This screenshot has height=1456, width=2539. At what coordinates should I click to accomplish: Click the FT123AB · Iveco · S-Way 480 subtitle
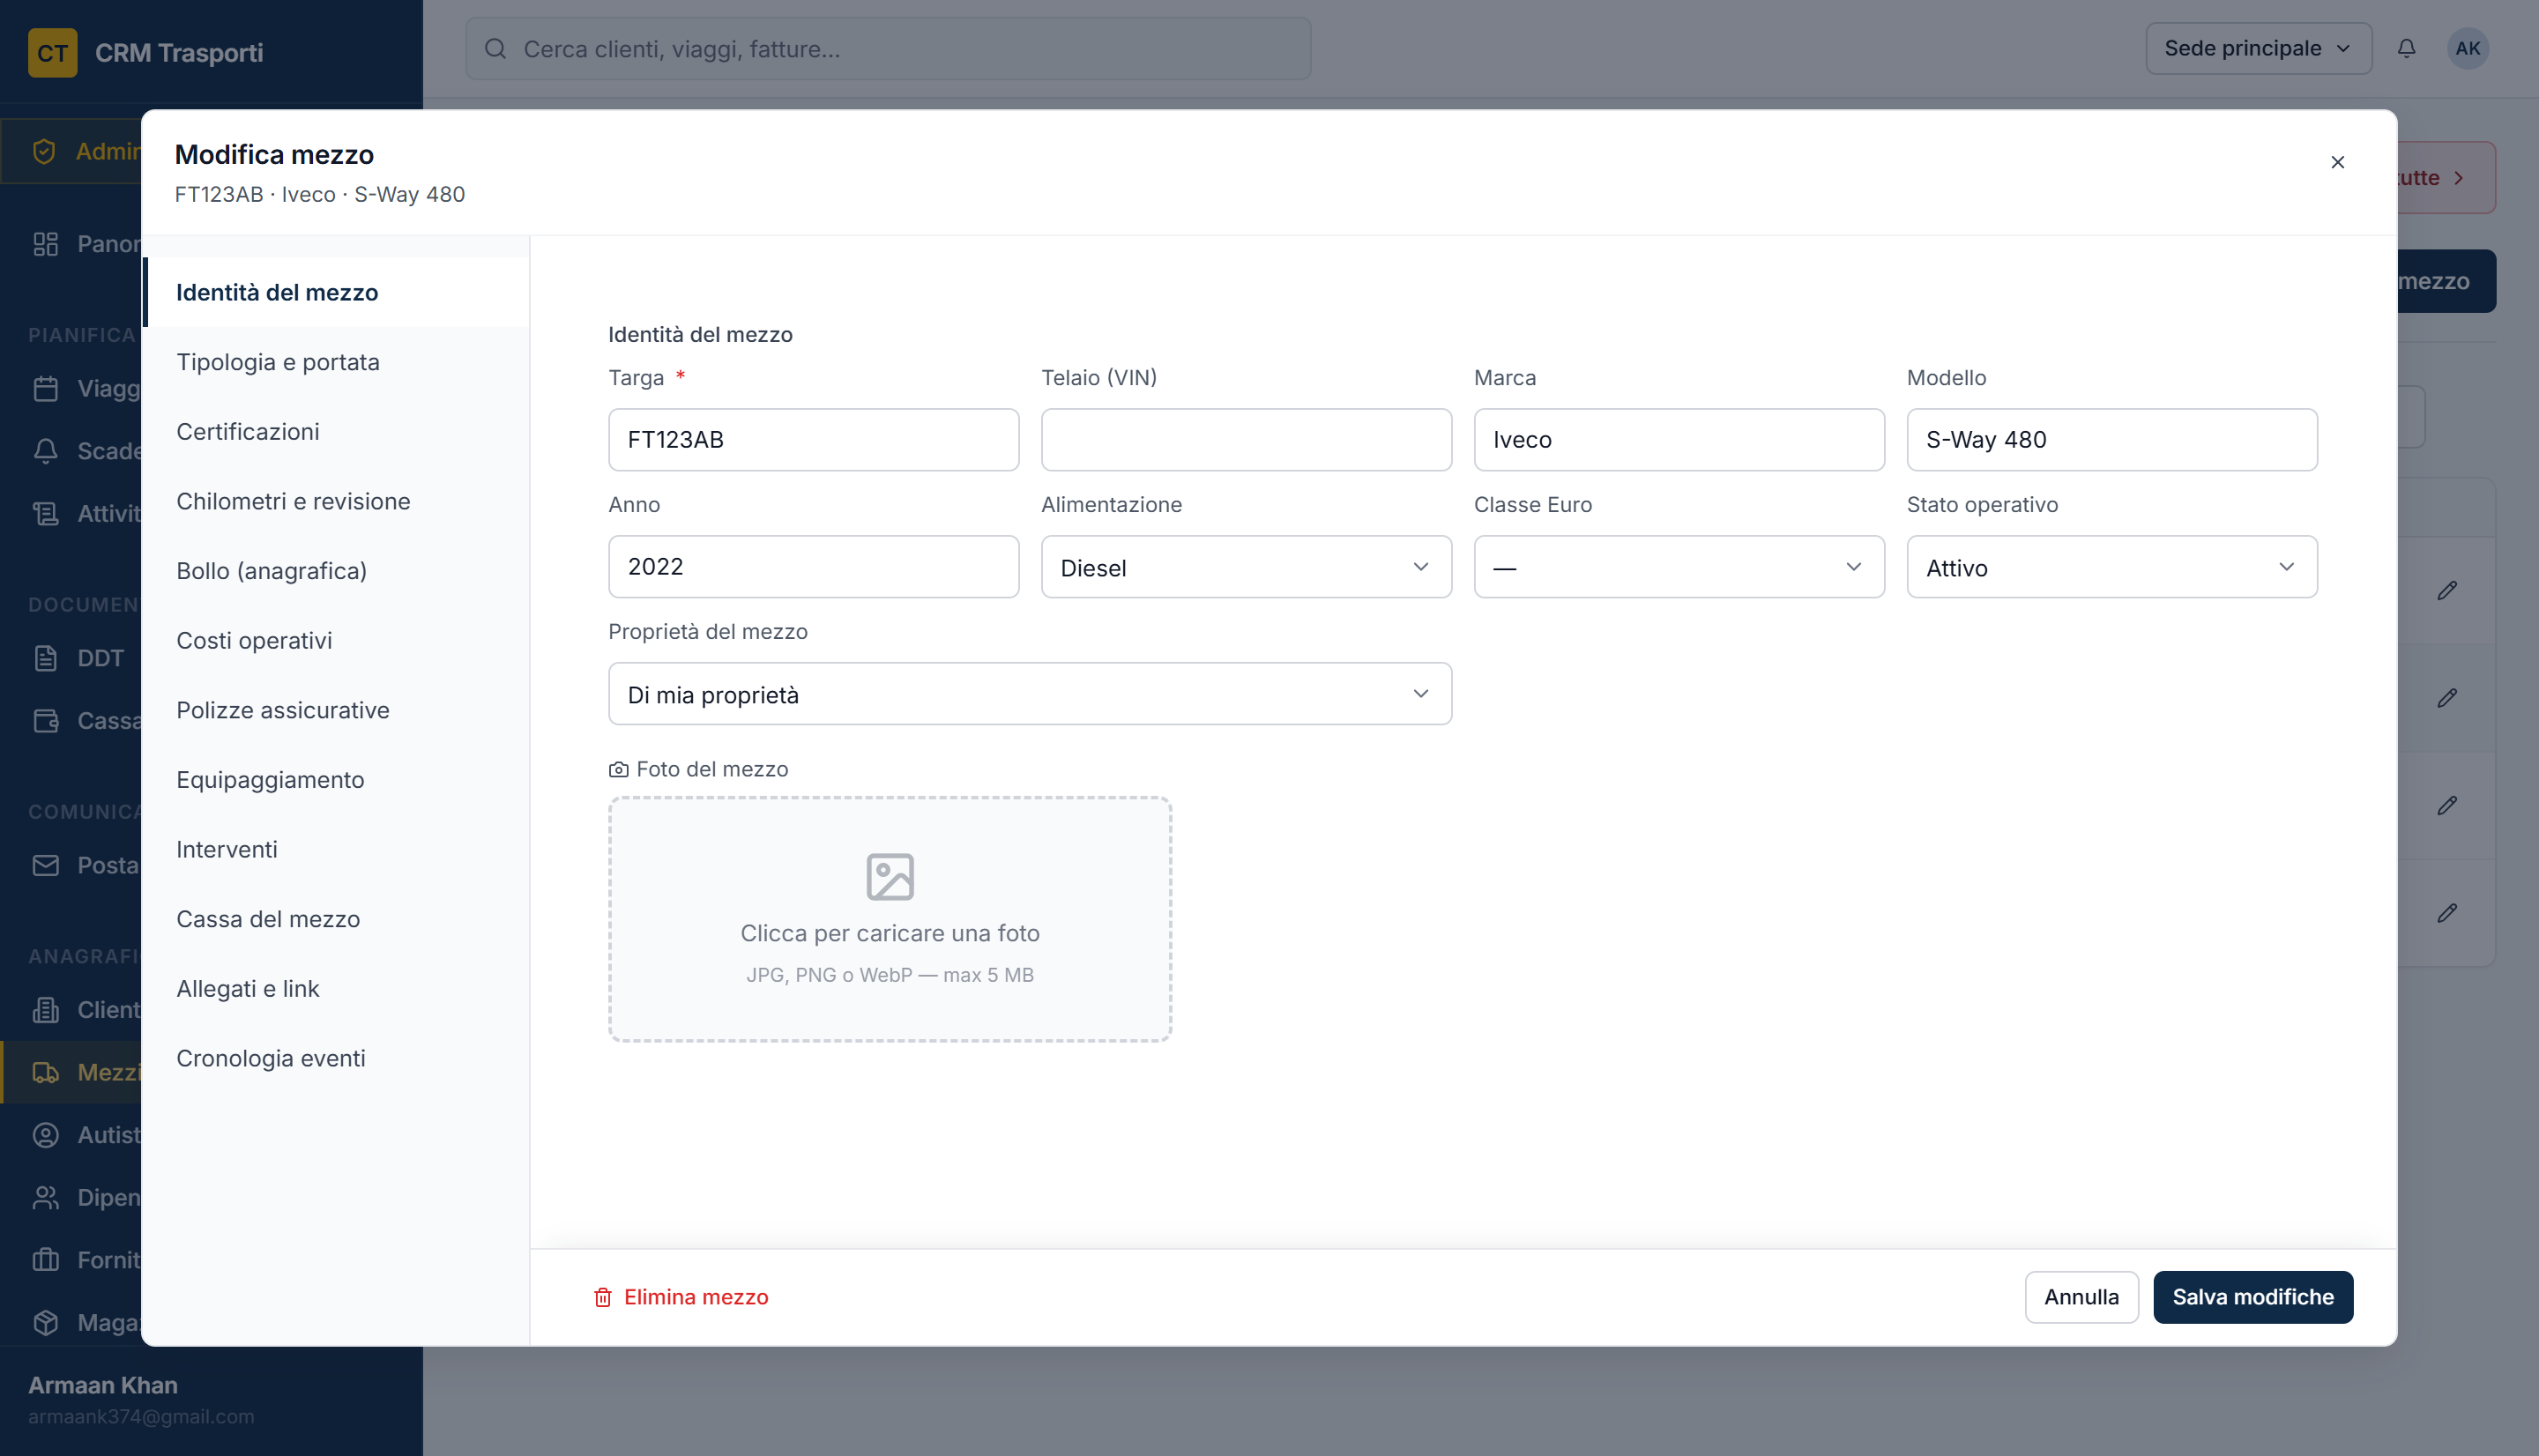pyautogui.click(x=320, y=194)
